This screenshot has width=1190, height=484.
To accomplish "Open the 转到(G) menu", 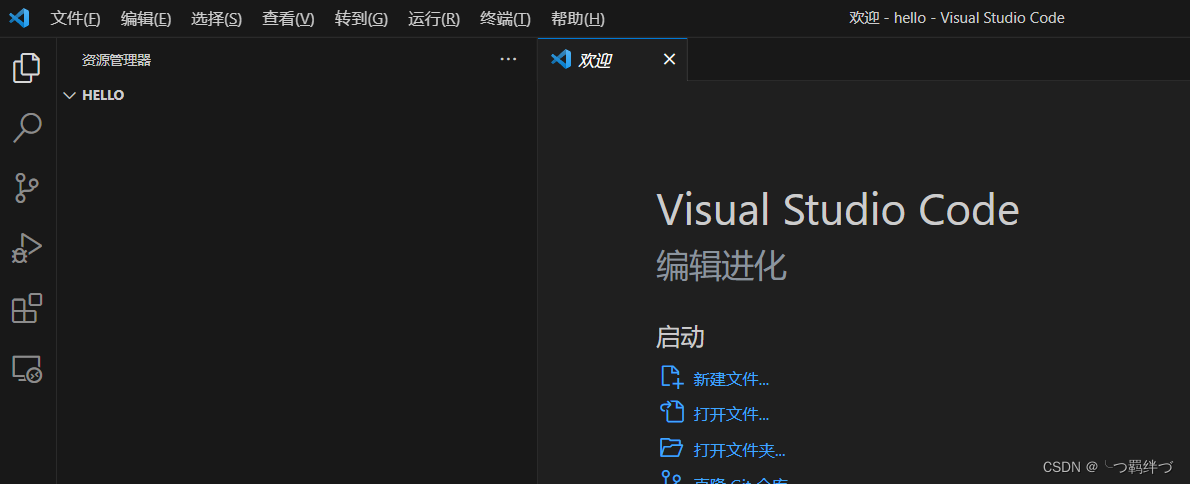I will click(x=361, y=18).
